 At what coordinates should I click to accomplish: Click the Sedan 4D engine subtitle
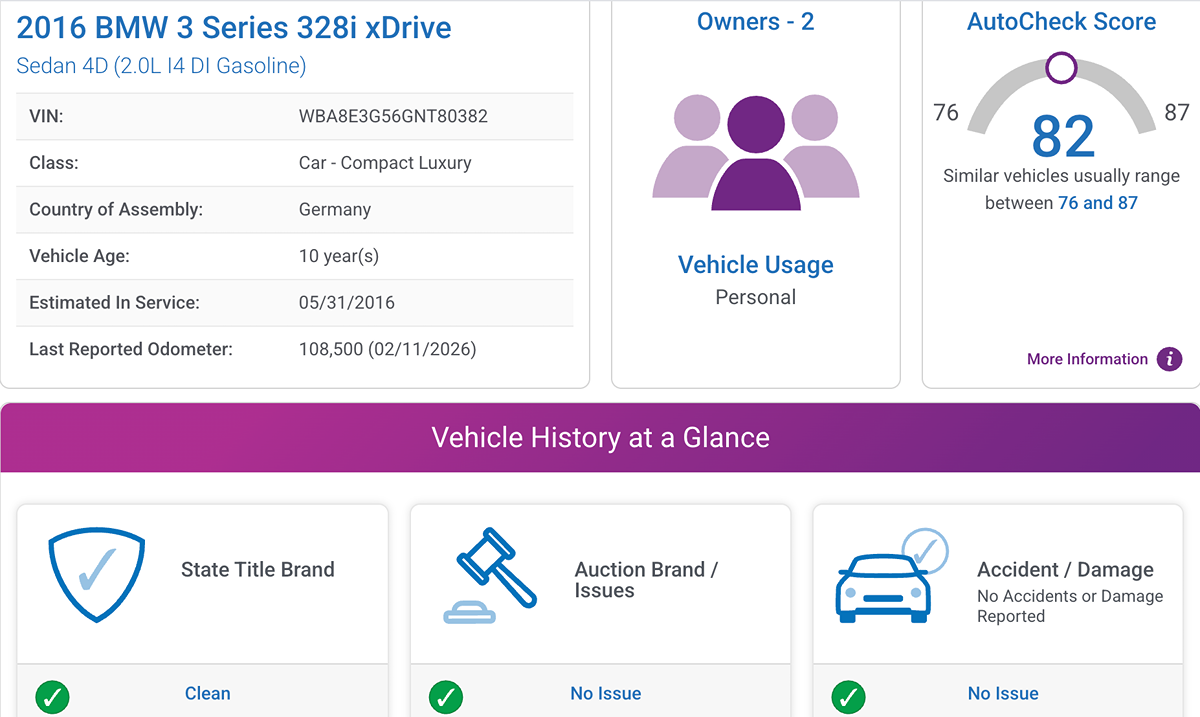coord(162,66)
